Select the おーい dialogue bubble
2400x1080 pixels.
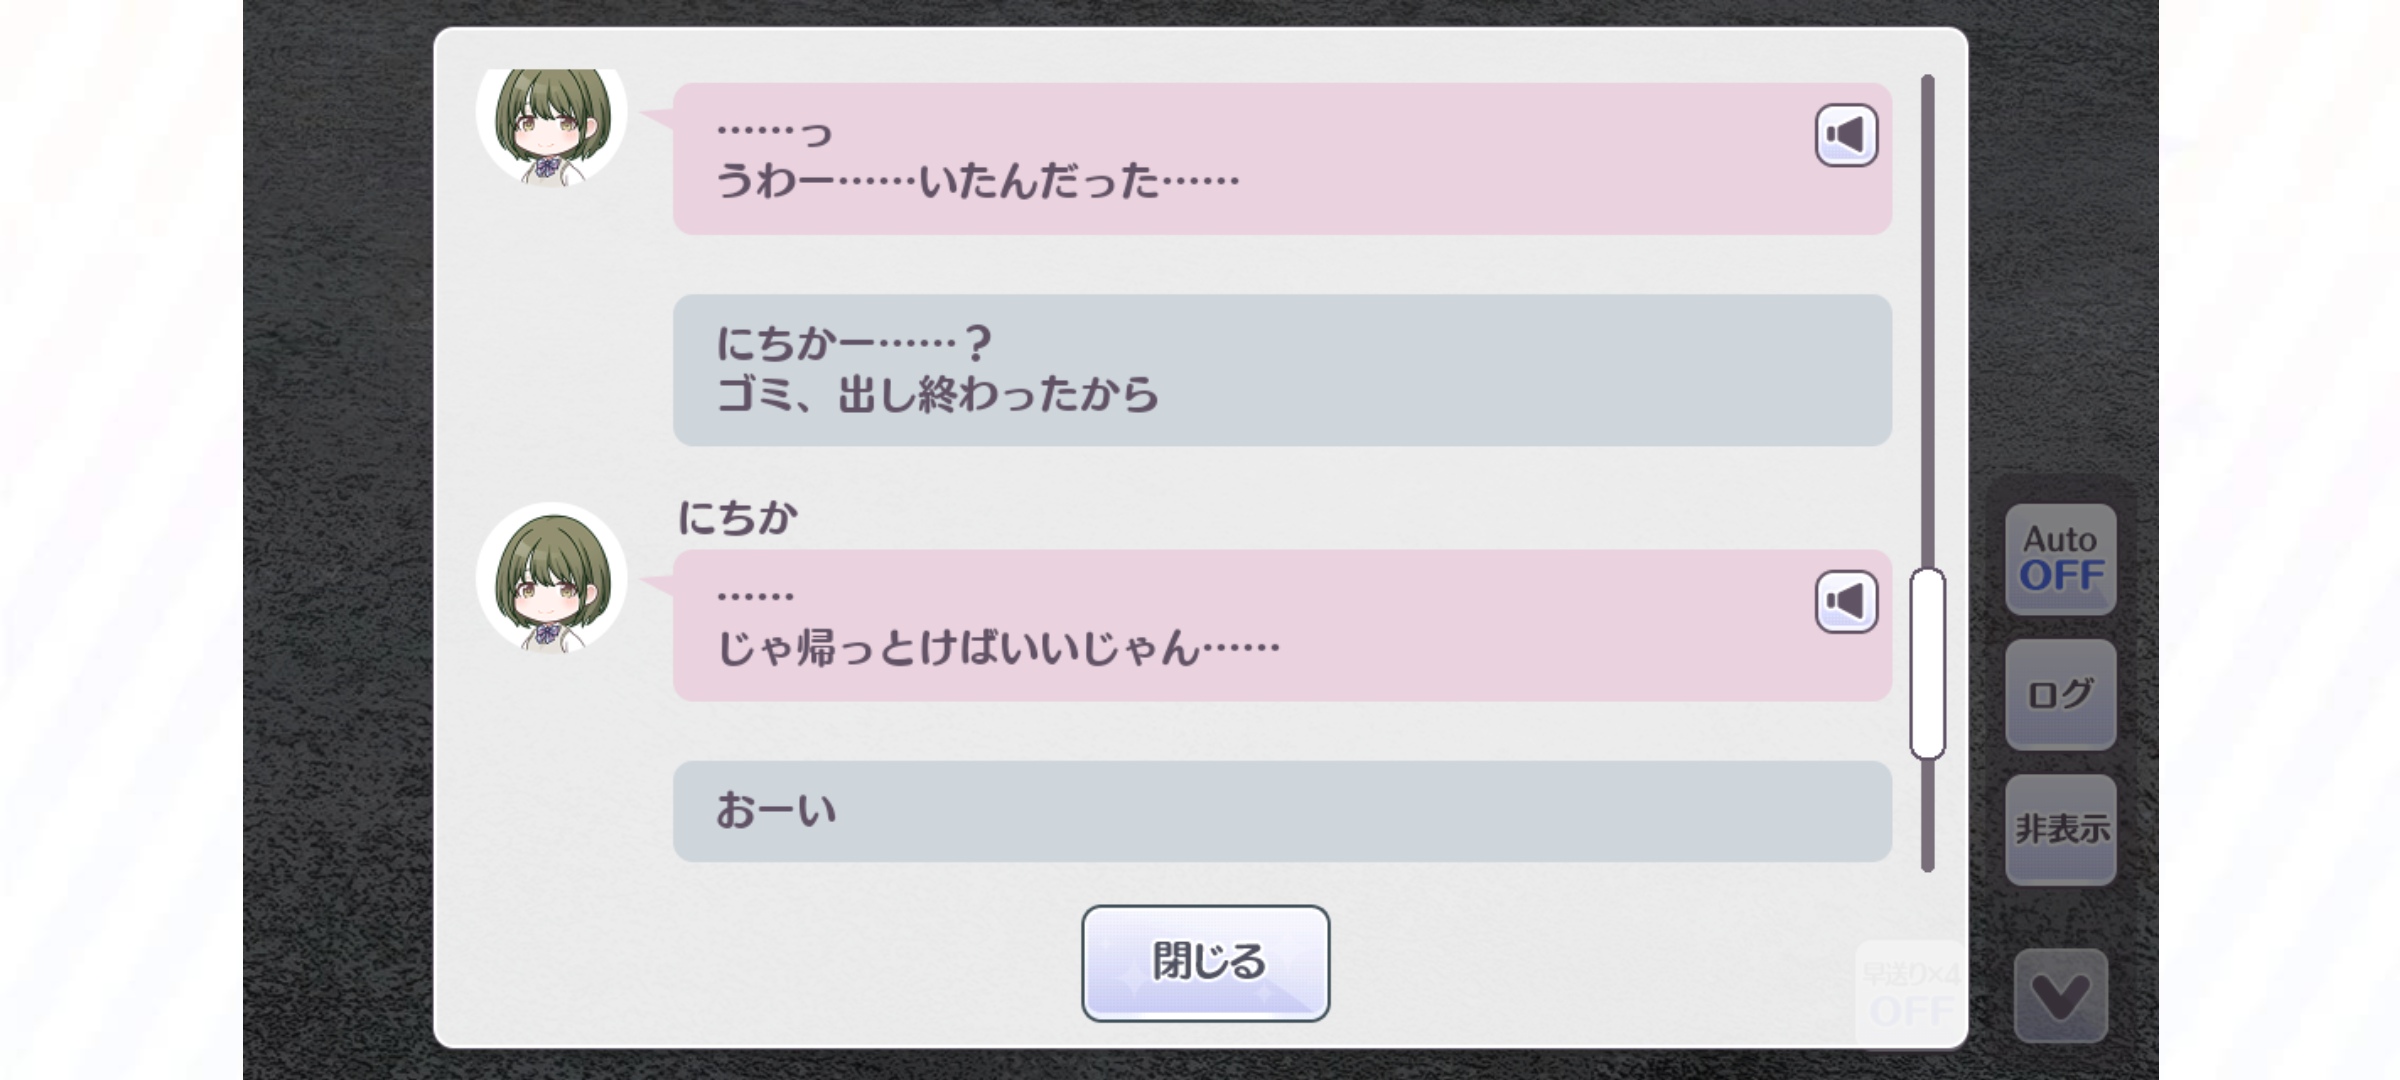(1282, 811)
